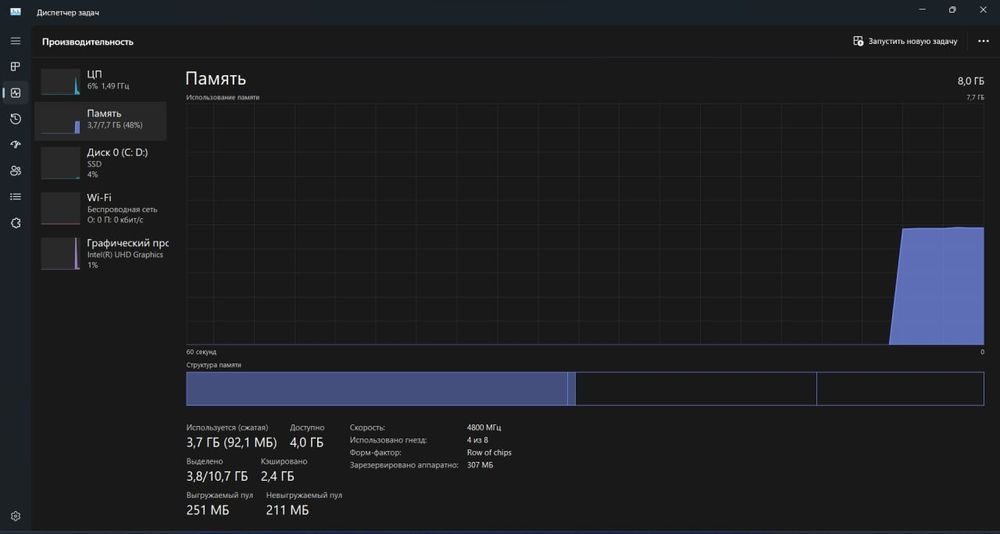The height and width of the screenshot is (534, 1000).
Task: Open the Services puzzle icon in sidebar
Action: (x=16, y=223)
